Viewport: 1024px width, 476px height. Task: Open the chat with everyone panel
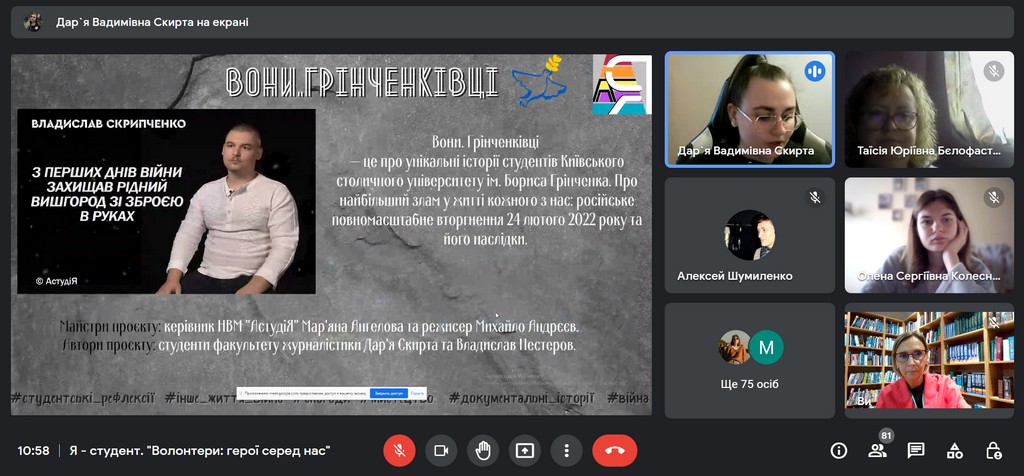coord(915,450)
